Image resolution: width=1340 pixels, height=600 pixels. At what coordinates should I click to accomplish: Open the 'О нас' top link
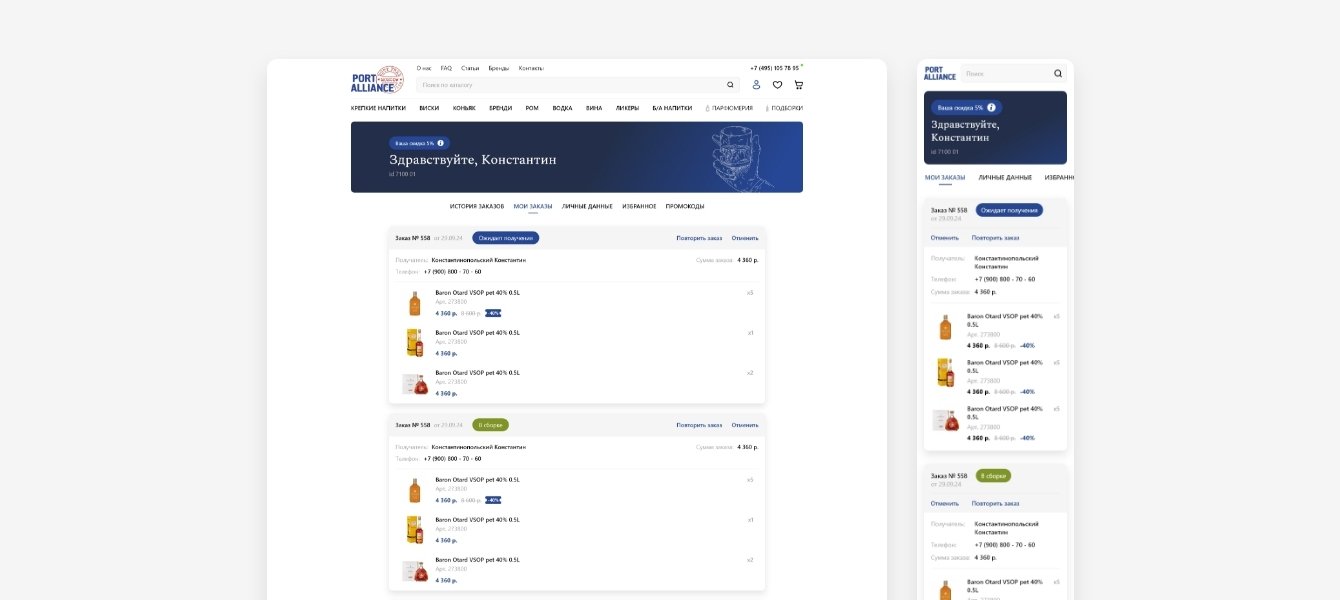(424, 68)
